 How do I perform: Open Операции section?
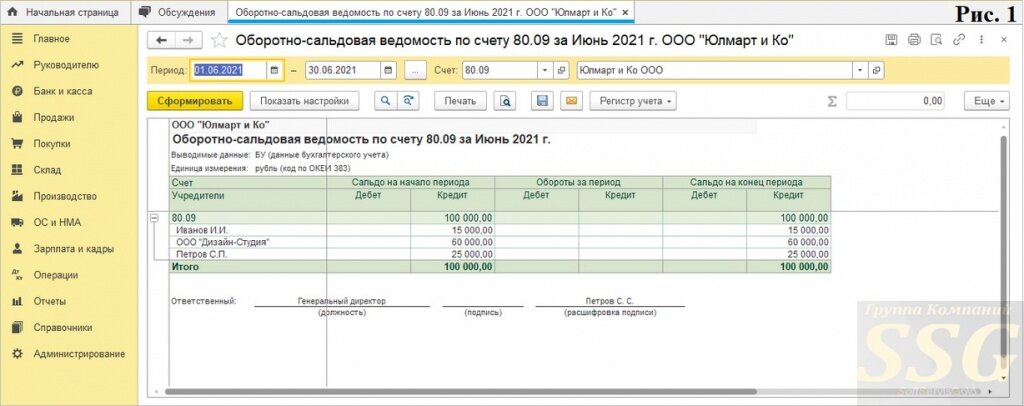click(69, 275)
